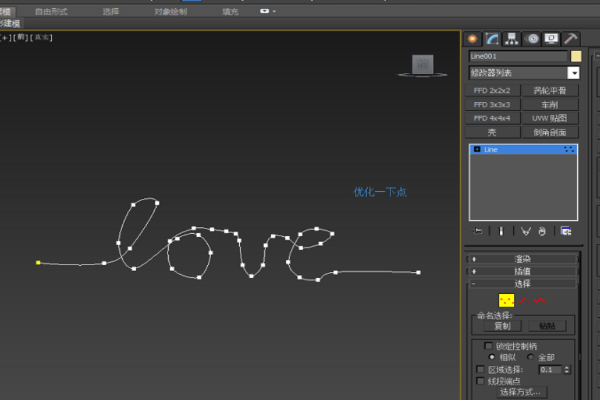The height and width of the screenshot is (400, 600).
Task: Open the 对象绘制 ribbon tab
Action: pyautogui.click(x=170, y=11)
